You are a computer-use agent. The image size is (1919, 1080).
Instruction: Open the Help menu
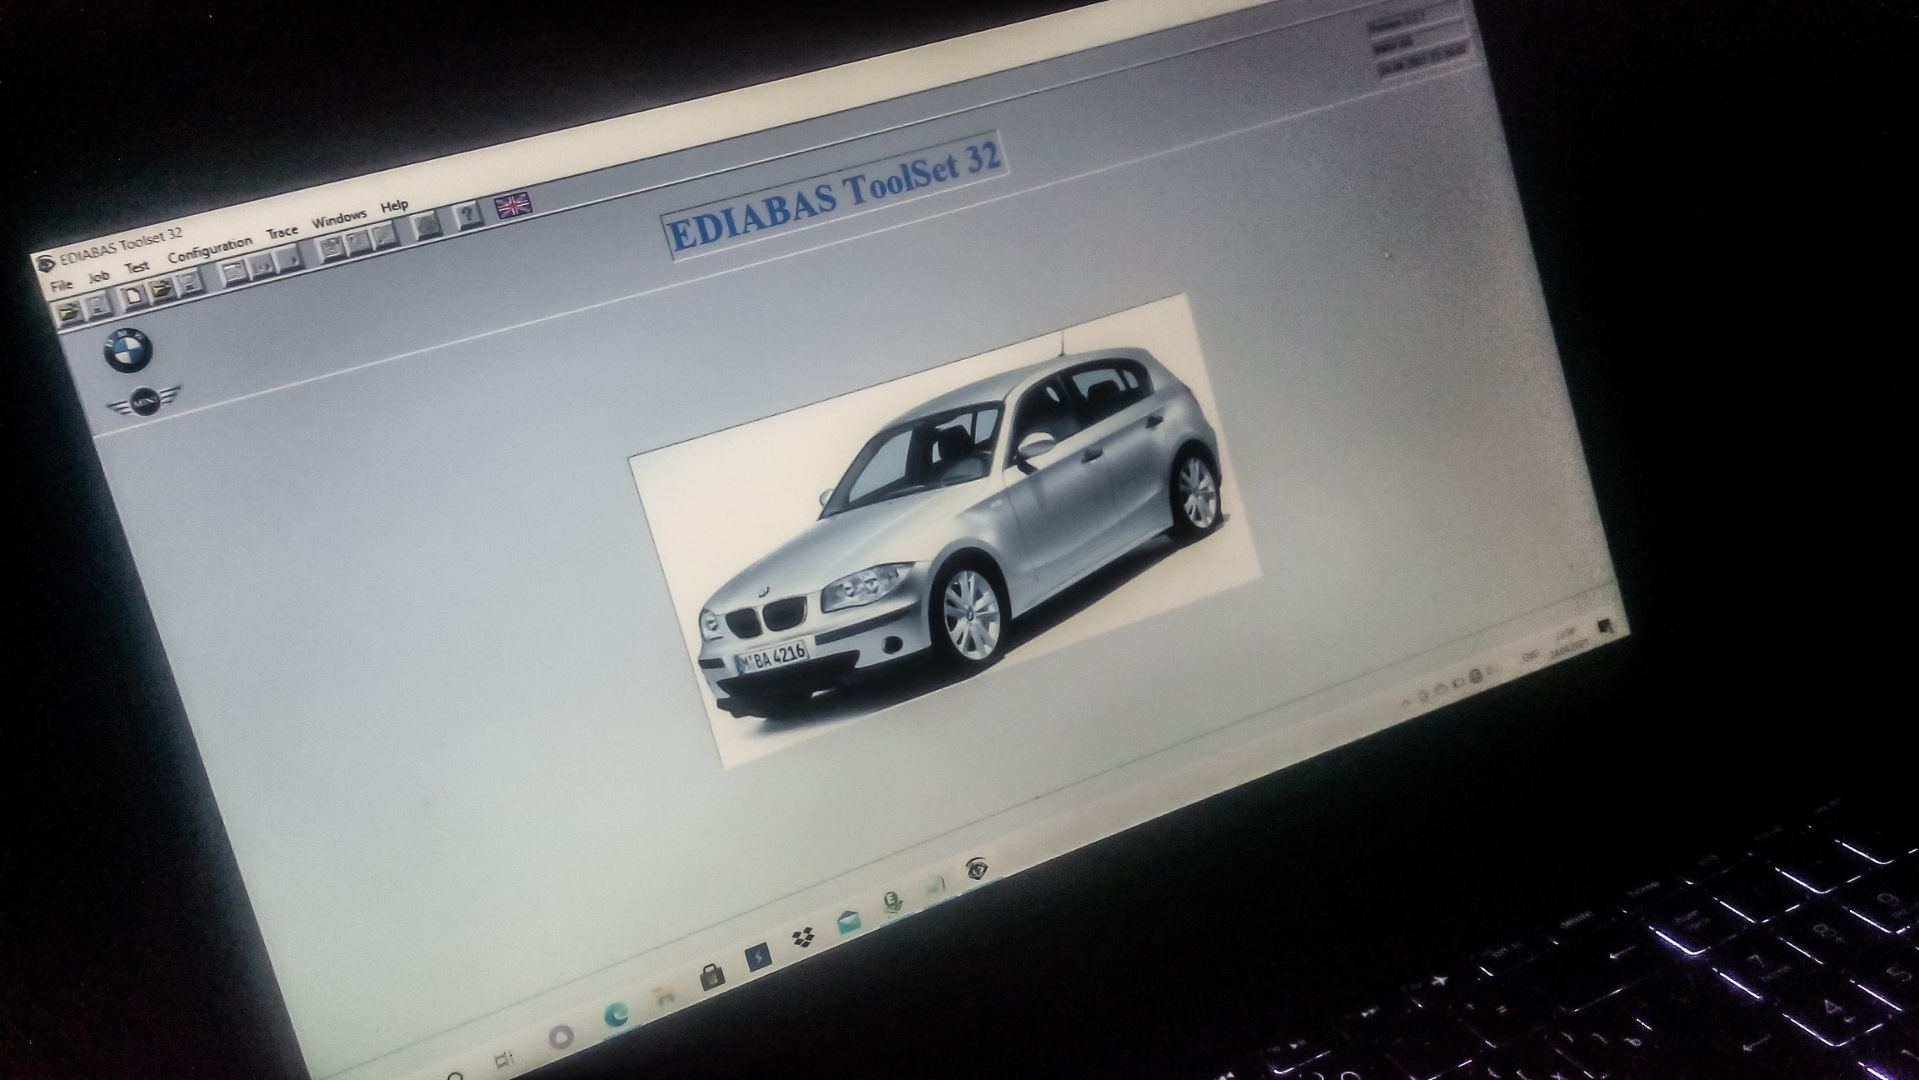(x=394, y=206)
